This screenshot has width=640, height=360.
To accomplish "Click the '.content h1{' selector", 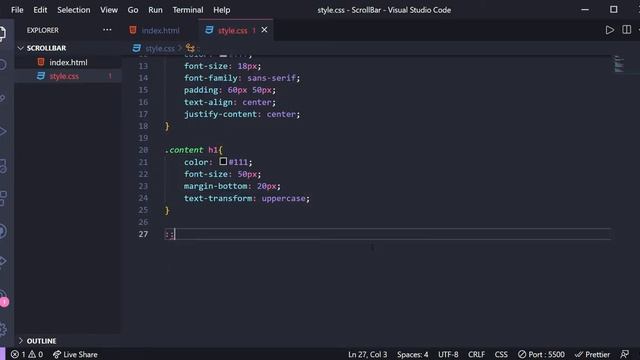I will (193, 150).
